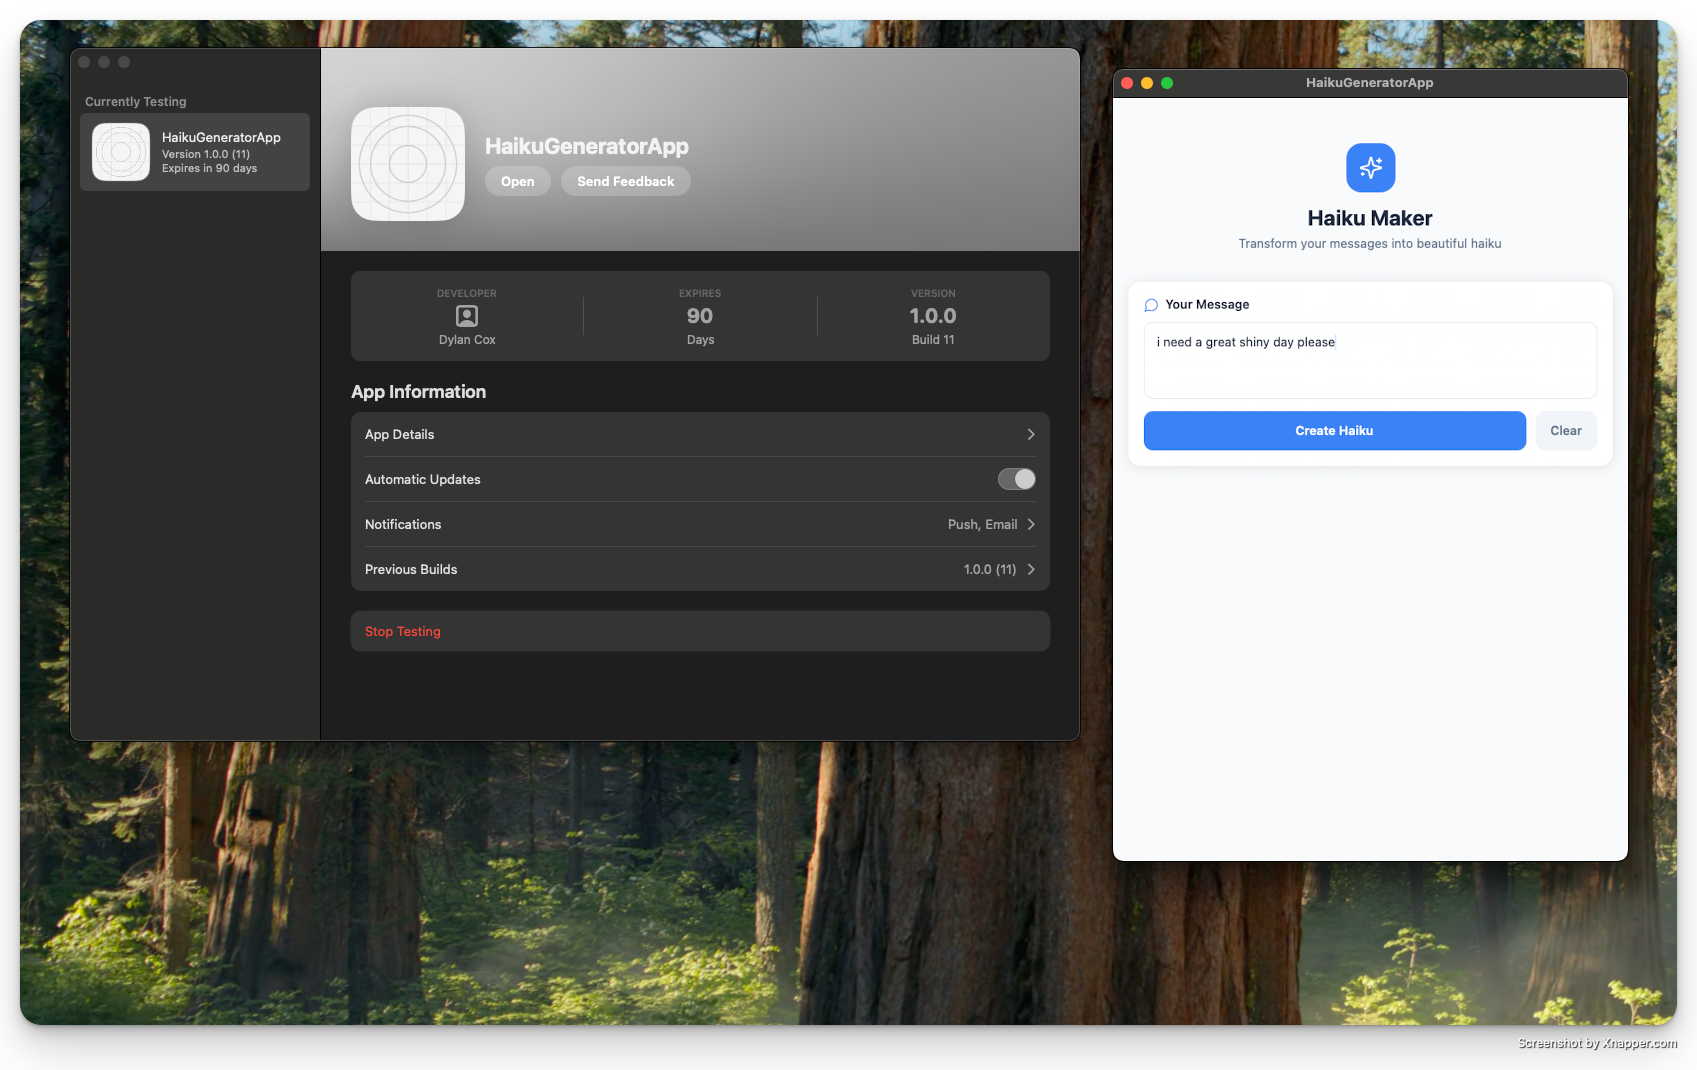This screenshot has height=1070, width=1697.
Task: Maximize HaikuGeneratorApp window with green button
Action: 1167,83
